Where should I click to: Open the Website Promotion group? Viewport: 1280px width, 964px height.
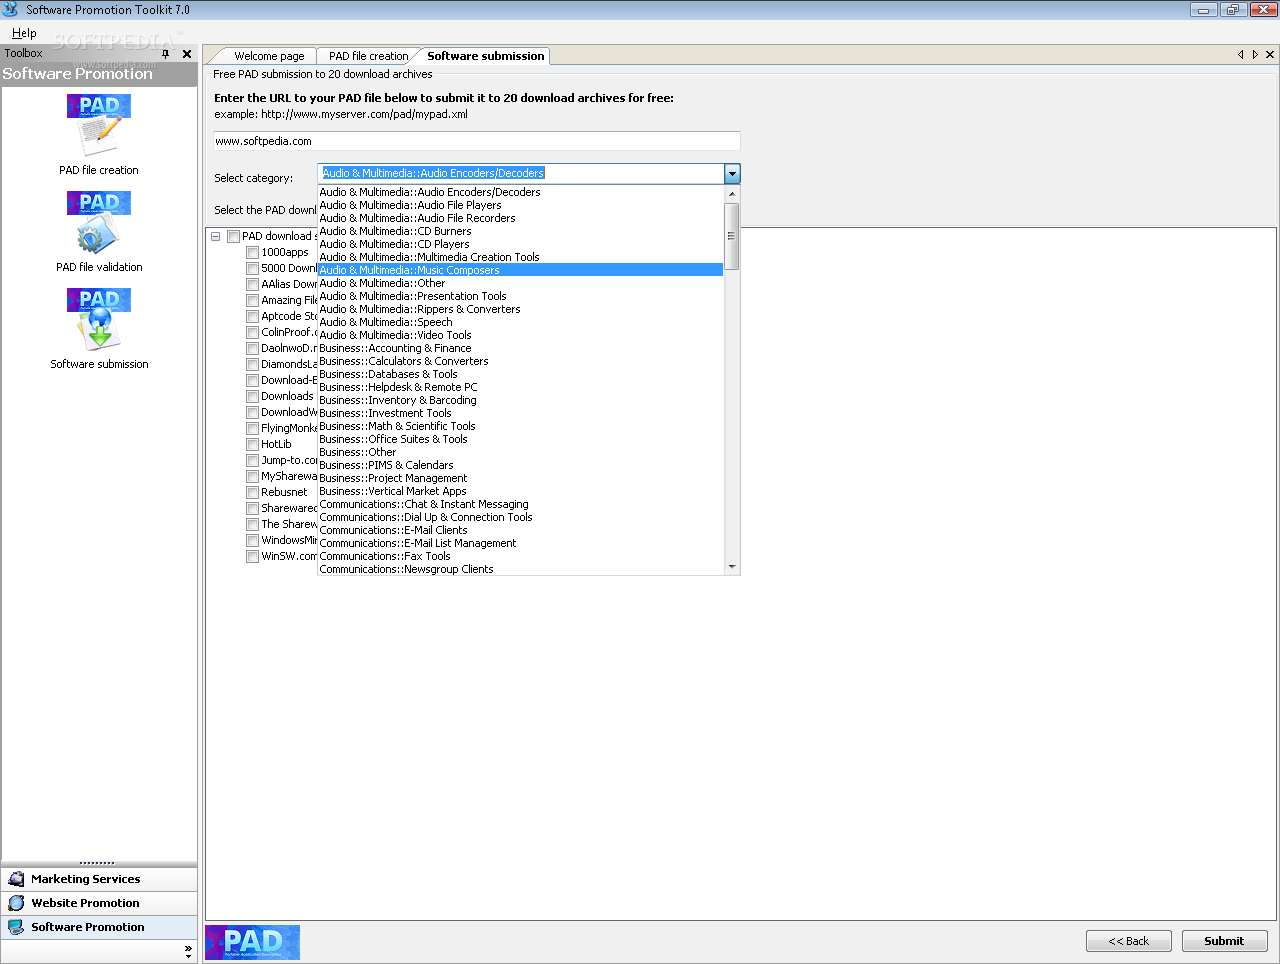pyautogui.click(x=99, y=903)
